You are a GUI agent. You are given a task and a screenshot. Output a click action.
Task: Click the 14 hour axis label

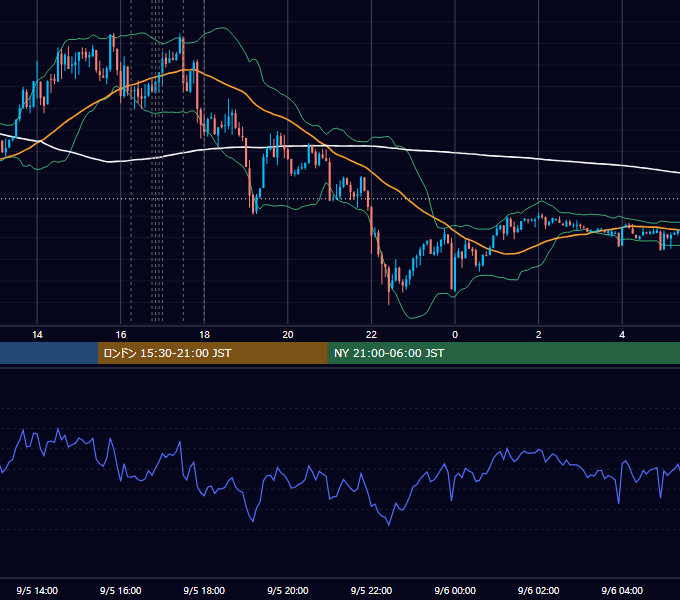[x=37, y=335]
